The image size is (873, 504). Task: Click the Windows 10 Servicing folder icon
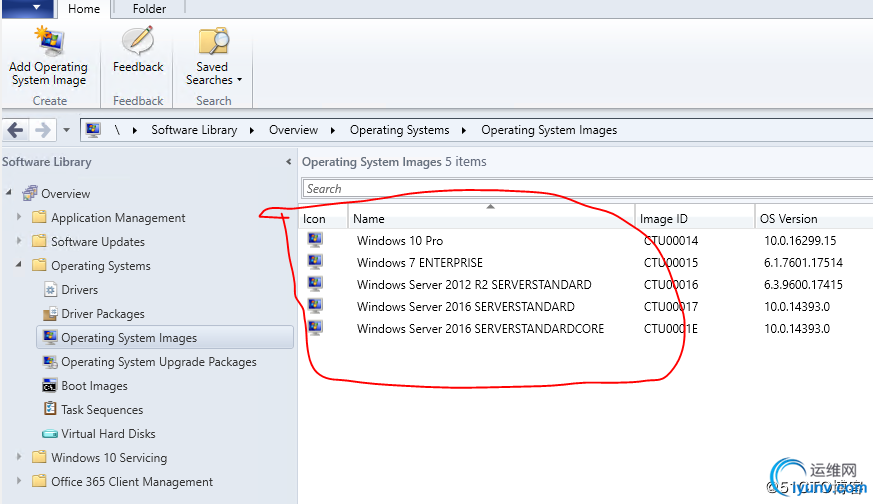pos(39,457)
